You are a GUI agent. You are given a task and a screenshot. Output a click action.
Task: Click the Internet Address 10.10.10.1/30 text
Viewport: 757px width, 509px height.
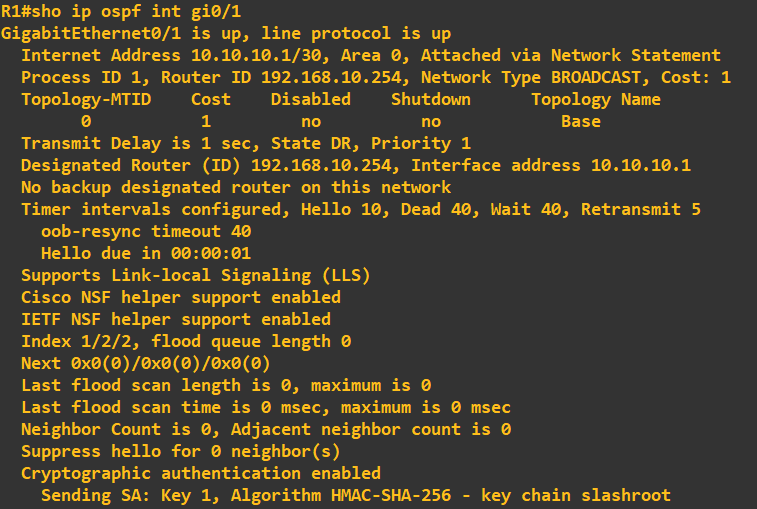point(155,55)
